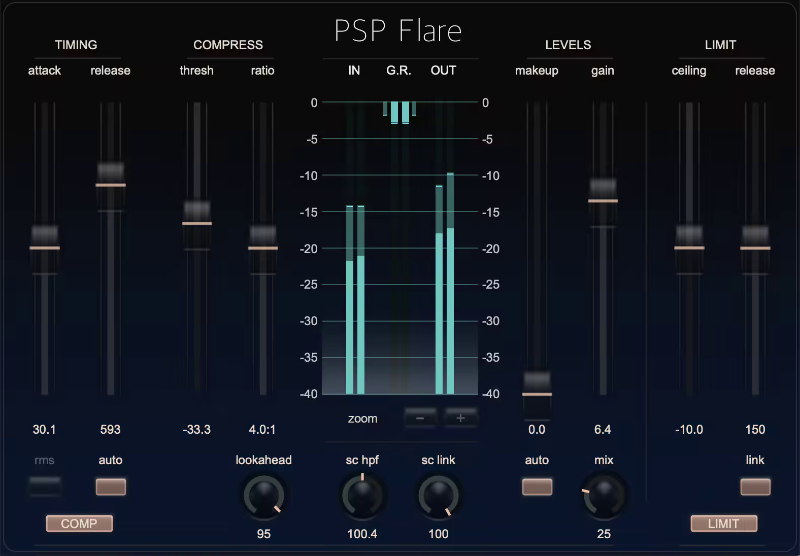The width and height of the screenshot is (800, 556).
Task: Click the limiter release value 150
Action: (x=755, y=429)
